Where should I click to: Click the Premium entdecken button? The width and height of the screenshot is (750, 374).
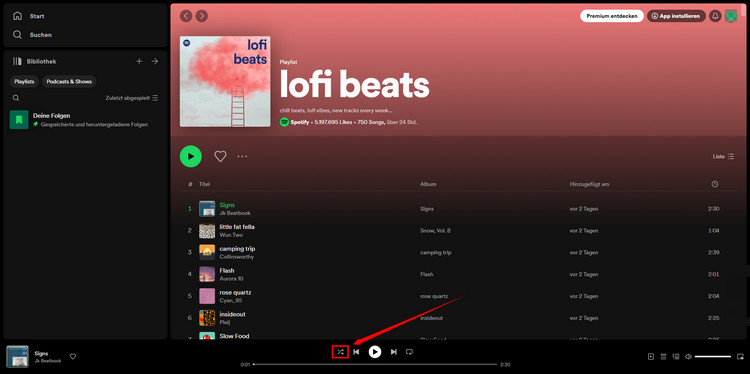pyautogui.click(x=612, y=16)
